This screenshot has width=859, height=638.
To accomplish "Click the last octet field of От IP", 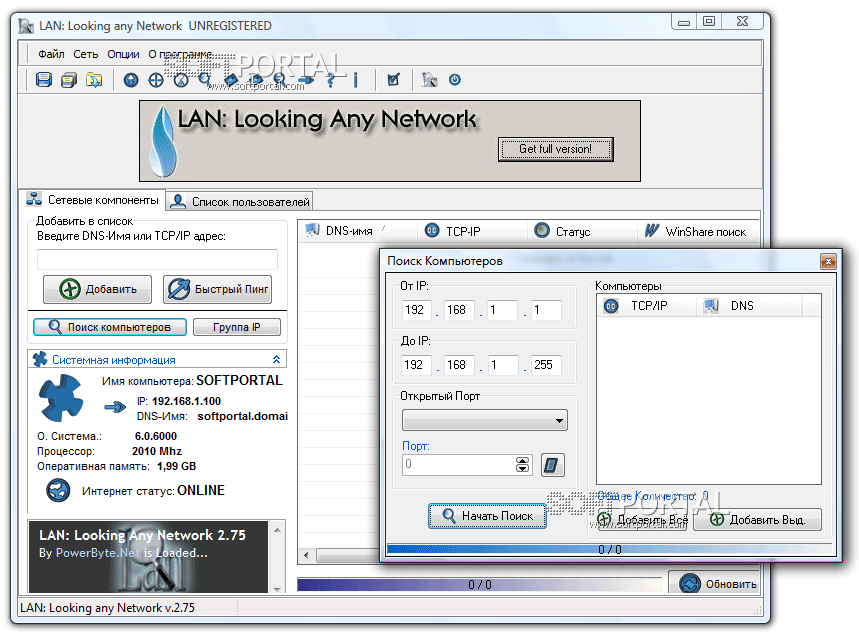I will point(546,310).
